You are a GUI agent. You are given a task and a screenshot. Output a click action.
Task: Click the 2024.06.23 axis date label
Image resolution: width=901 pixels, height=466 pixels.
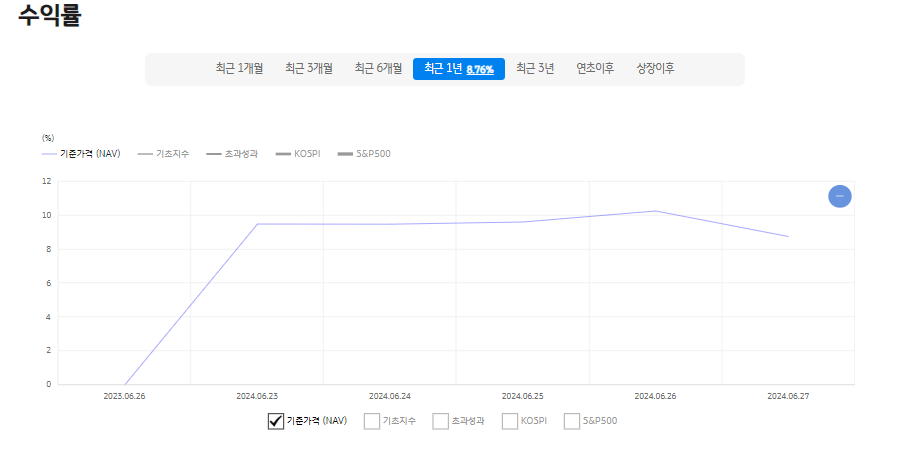[x=257, y=396]
